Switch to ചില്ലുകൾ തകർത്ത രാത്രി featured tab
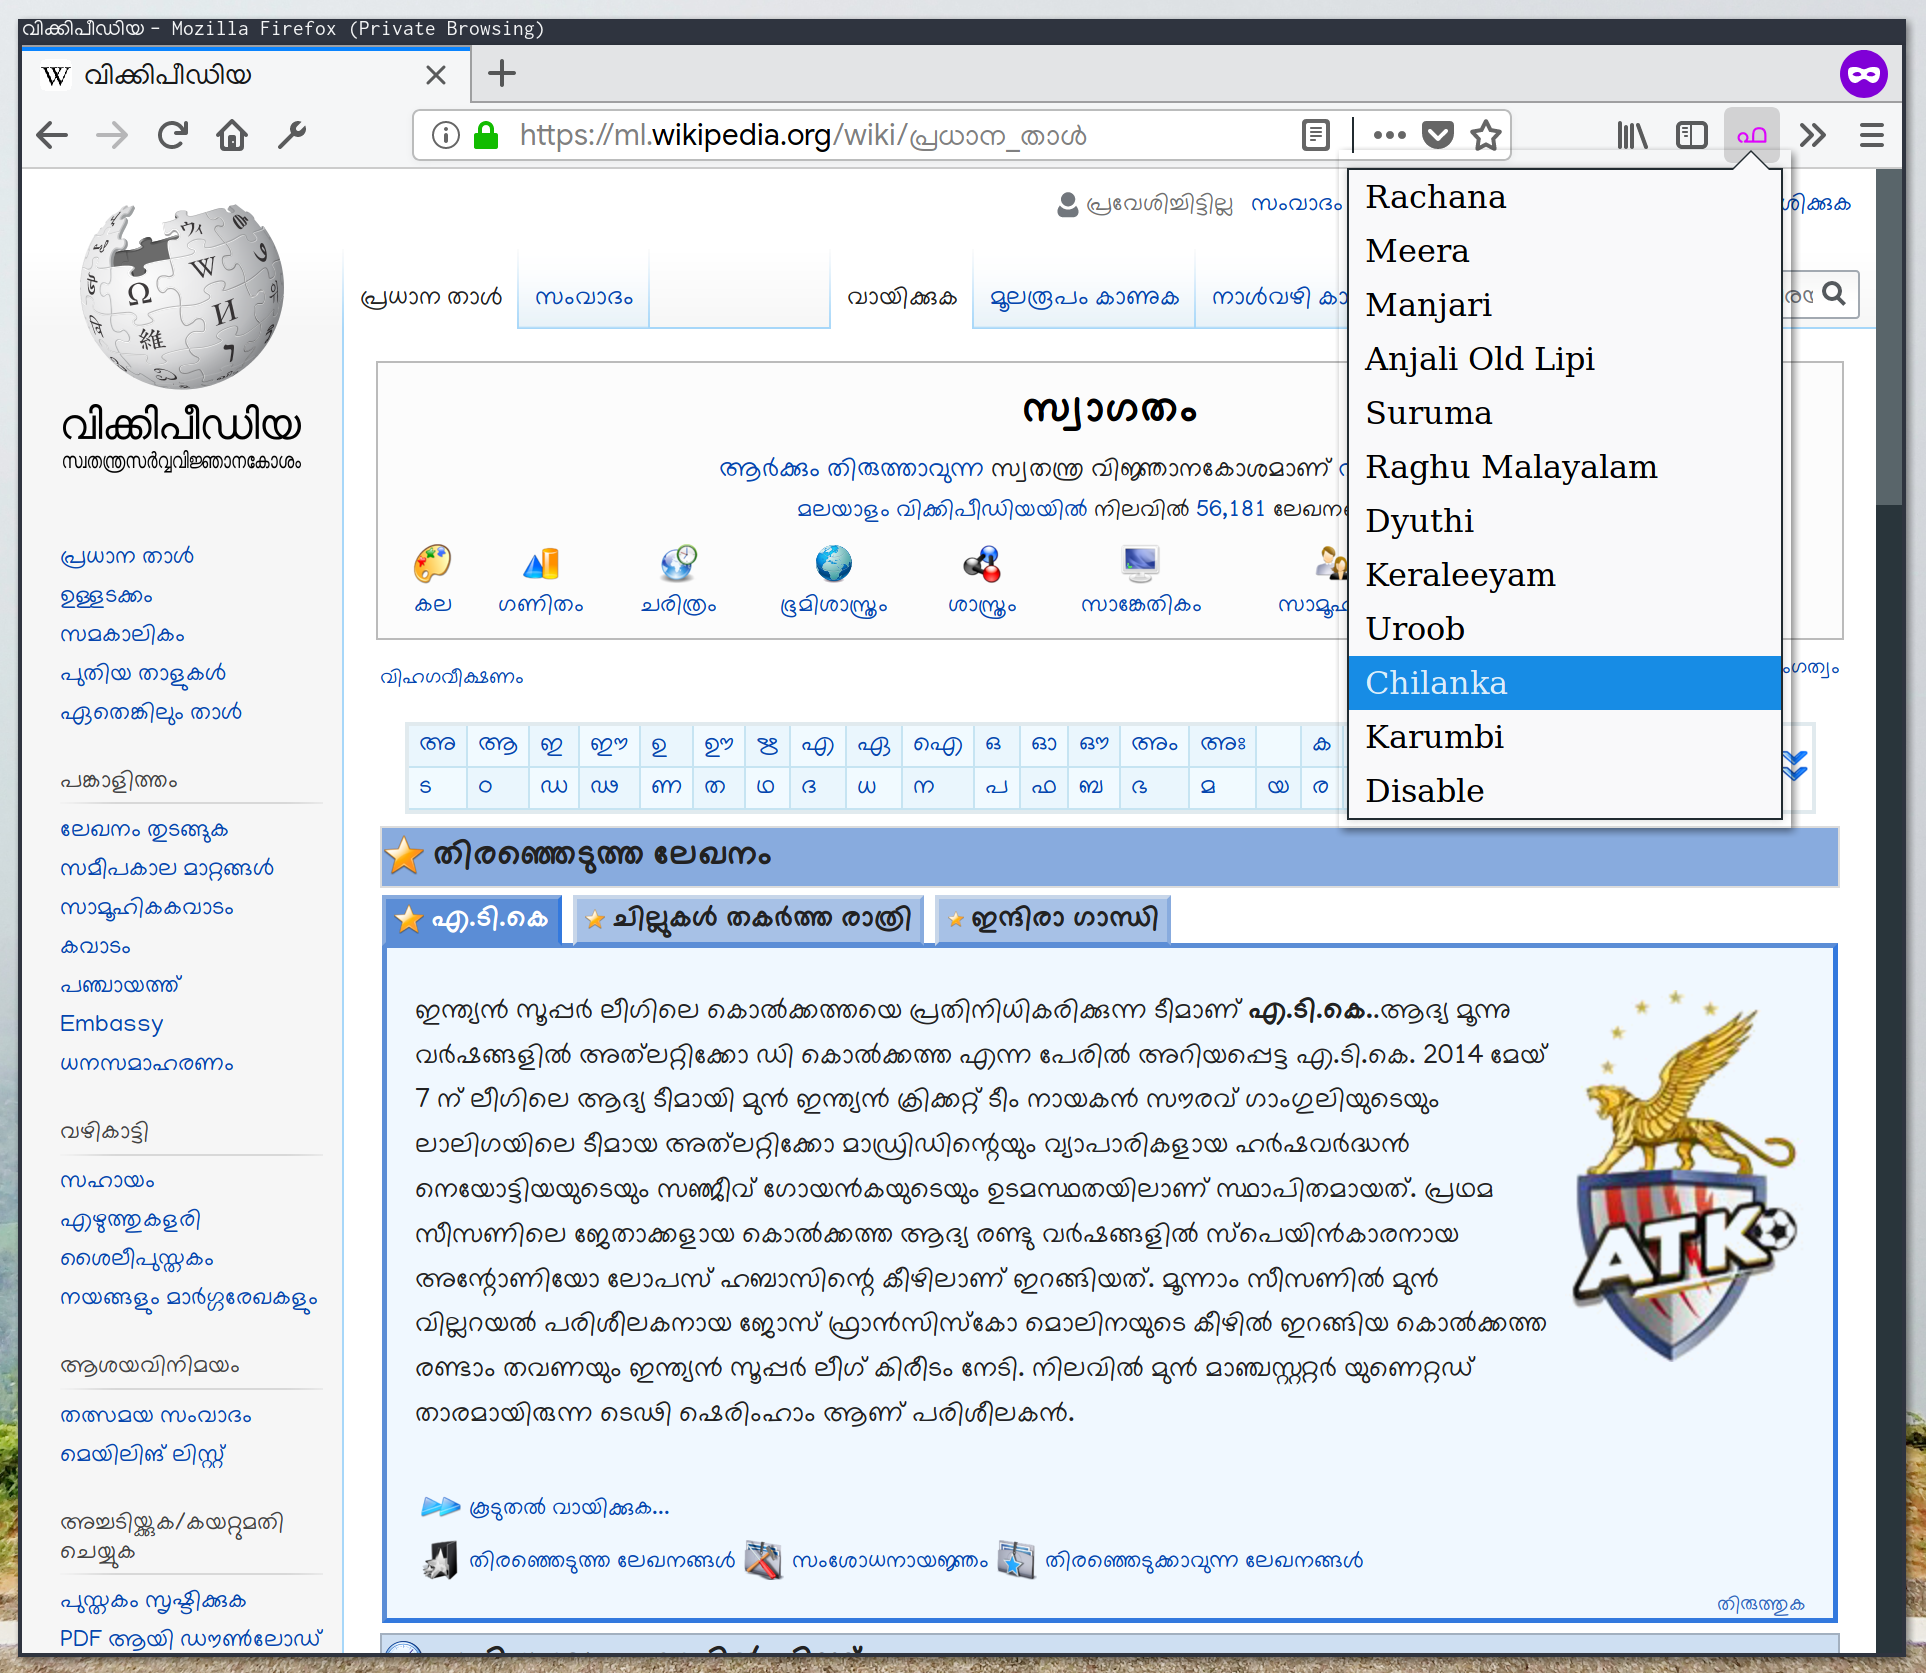The height and width of the screenshot is (1673, 1926). [748, 919]
